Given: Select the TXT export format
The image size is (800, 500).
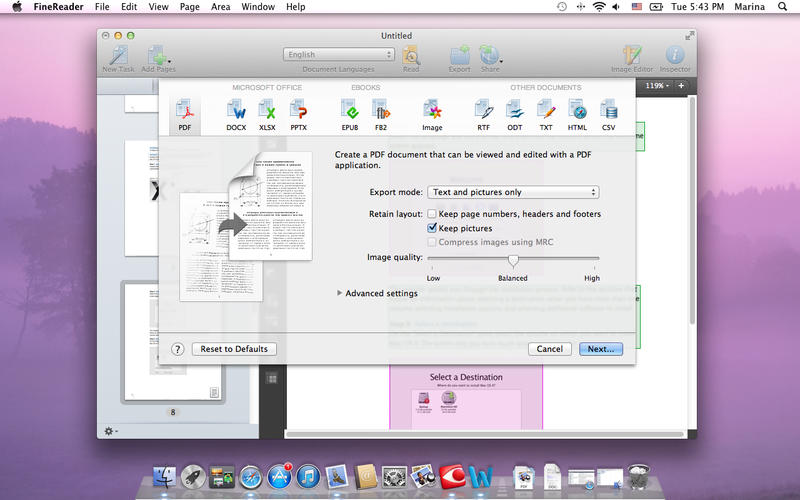Looking at the screenshot, I should coord(546,116).
